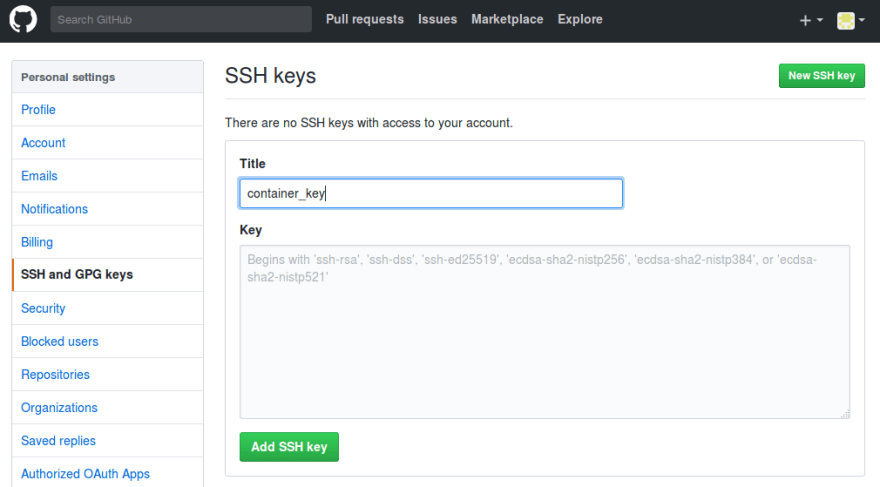
Task: Open Blocked users settings
Action: coord(108,341)
